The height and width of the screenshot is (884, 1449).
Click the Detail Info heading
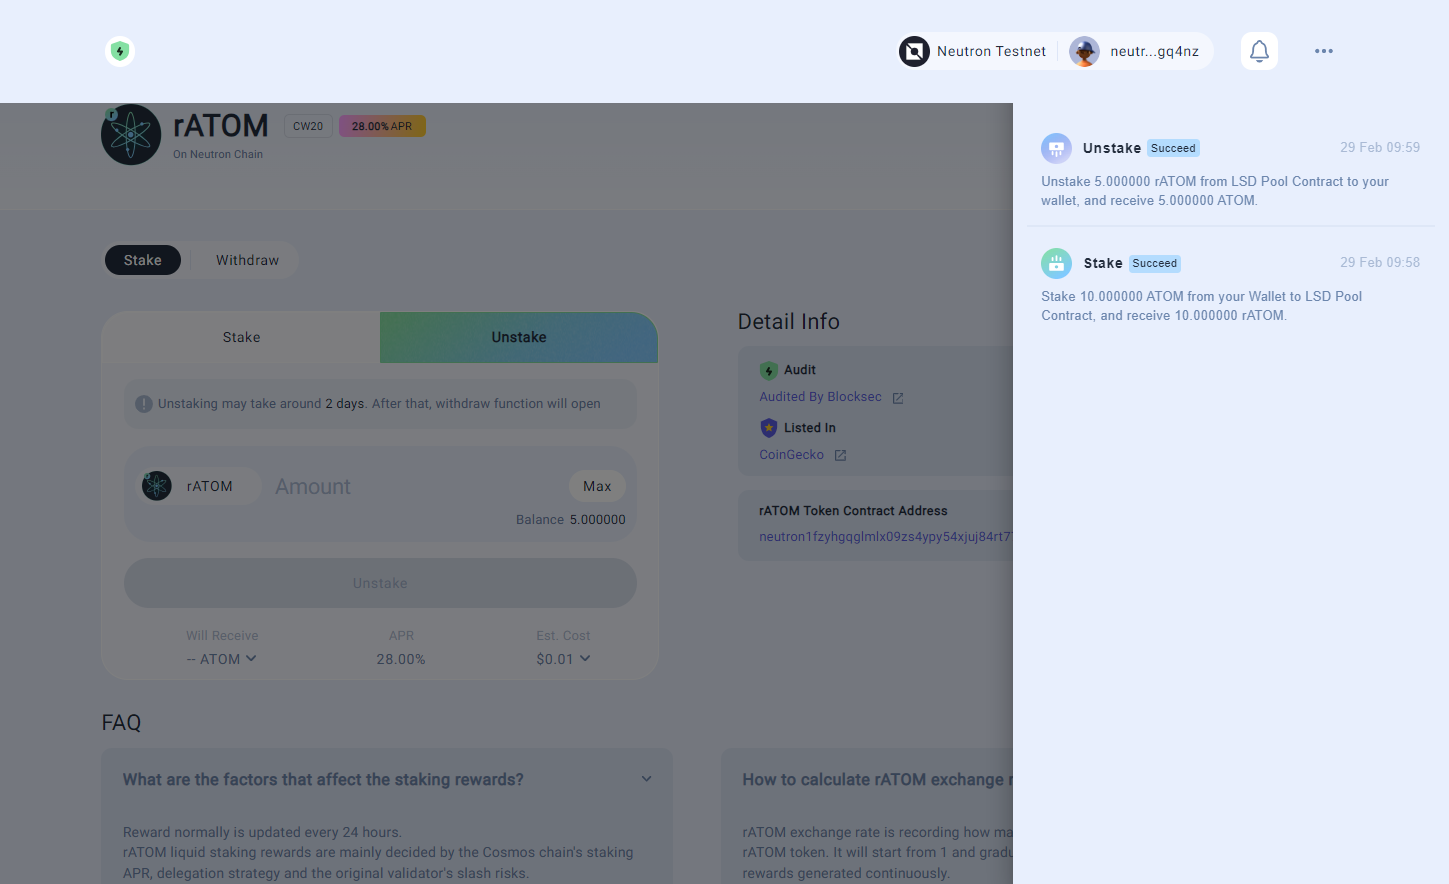pyautogui.click(x=789, y=321)
